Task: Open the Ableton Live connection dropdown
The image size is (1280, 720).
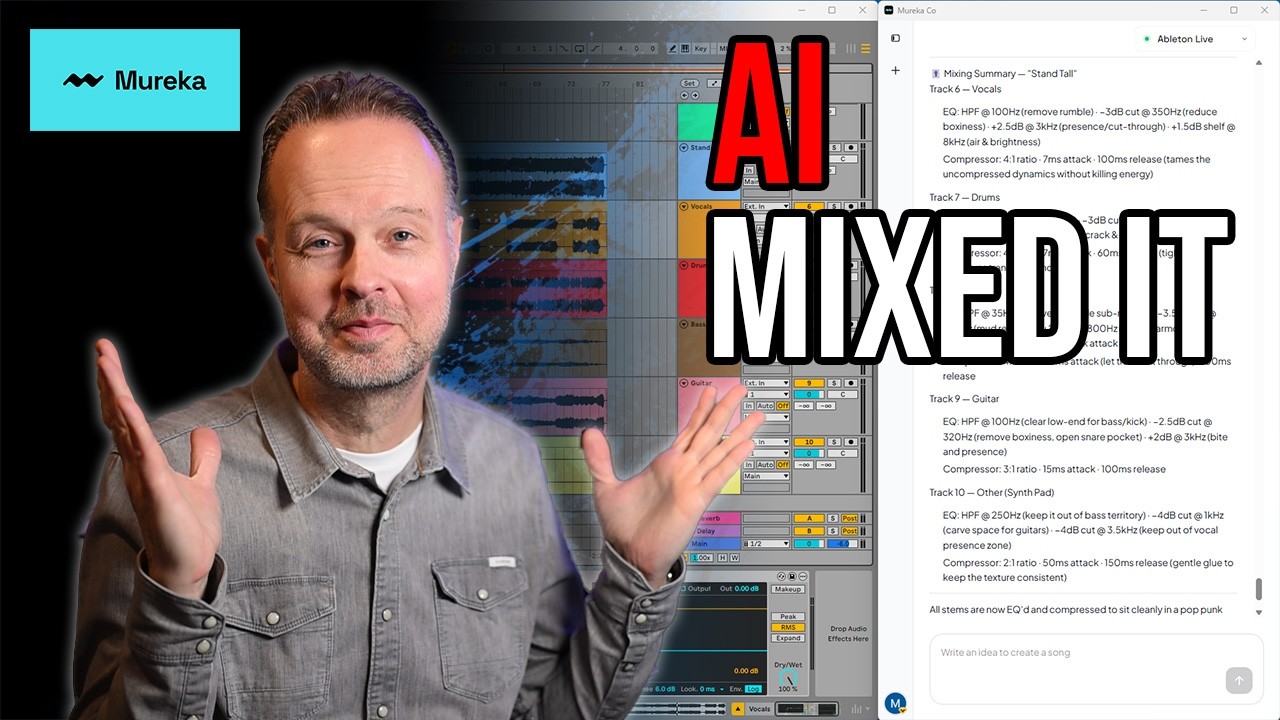Action: tap(1195, 39)
